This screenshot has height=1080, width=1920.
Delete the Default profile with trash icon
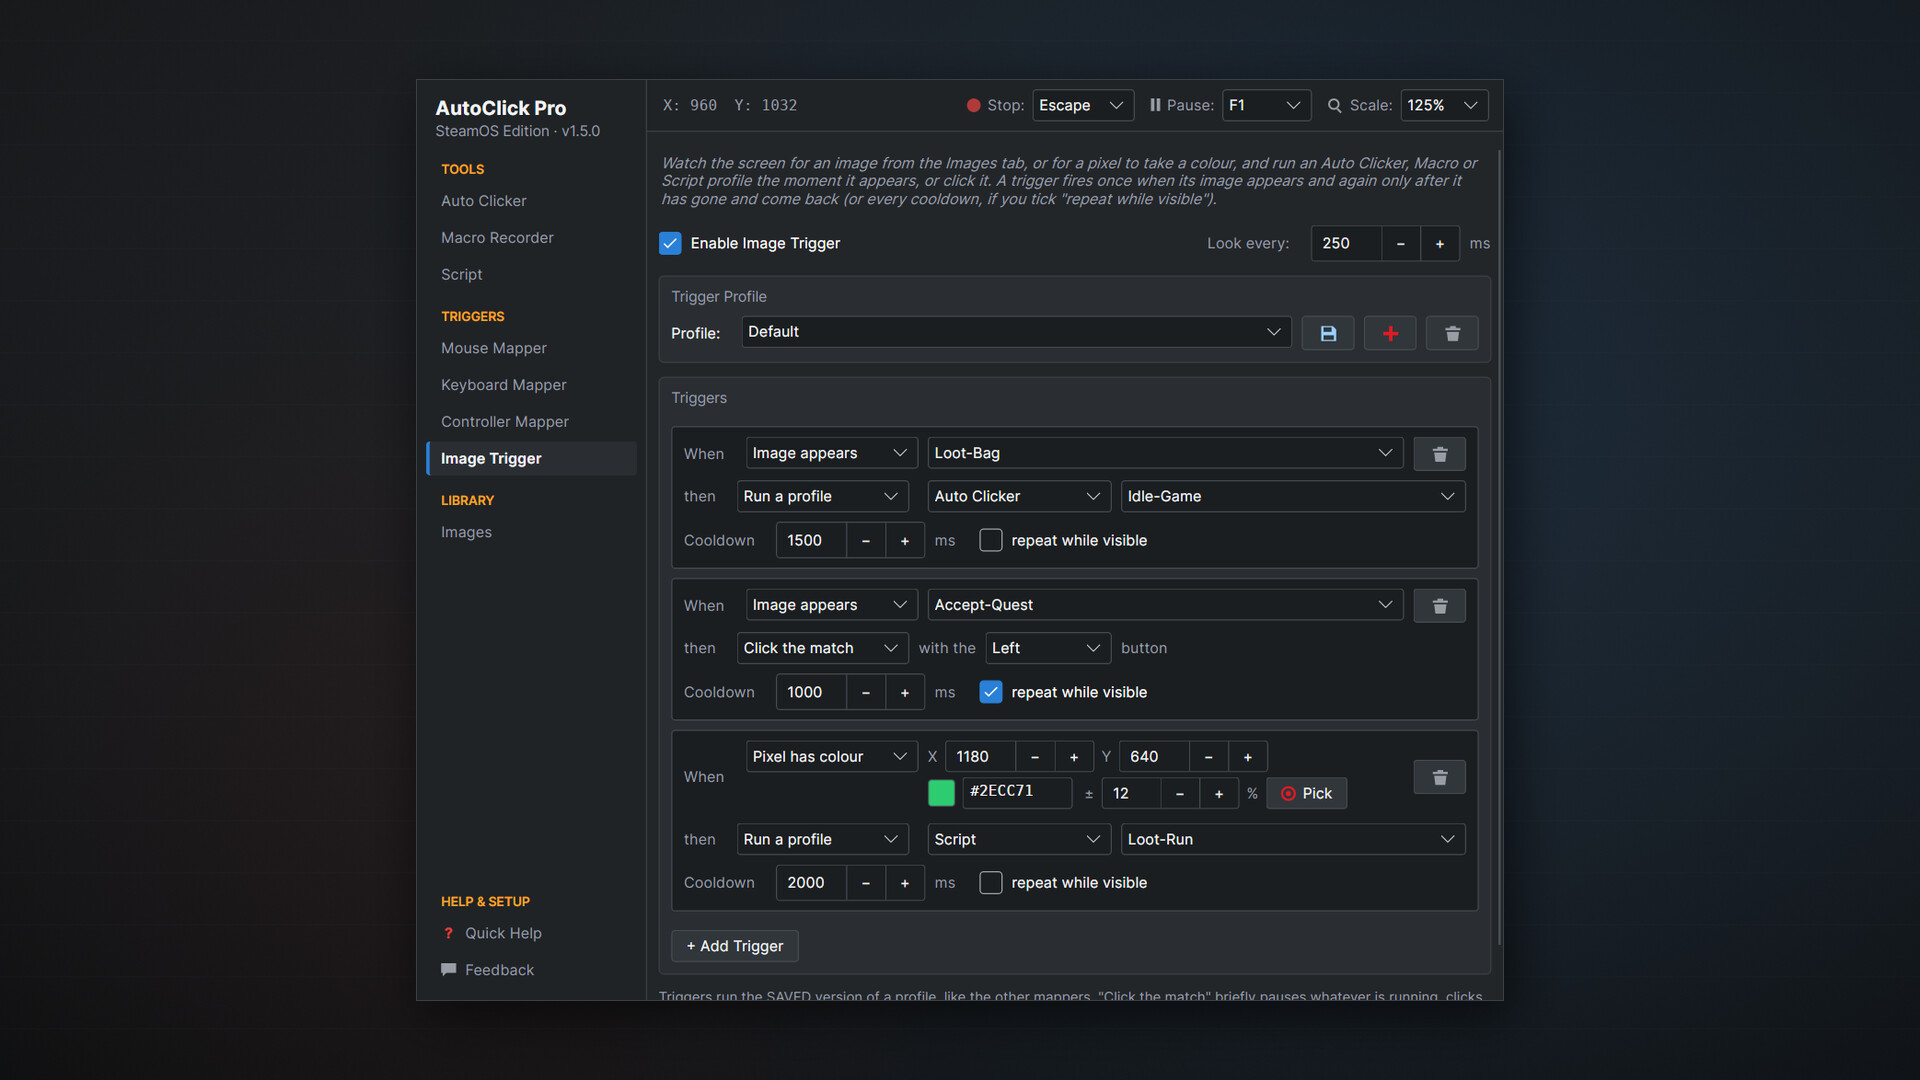click(x=1452, y=333)
